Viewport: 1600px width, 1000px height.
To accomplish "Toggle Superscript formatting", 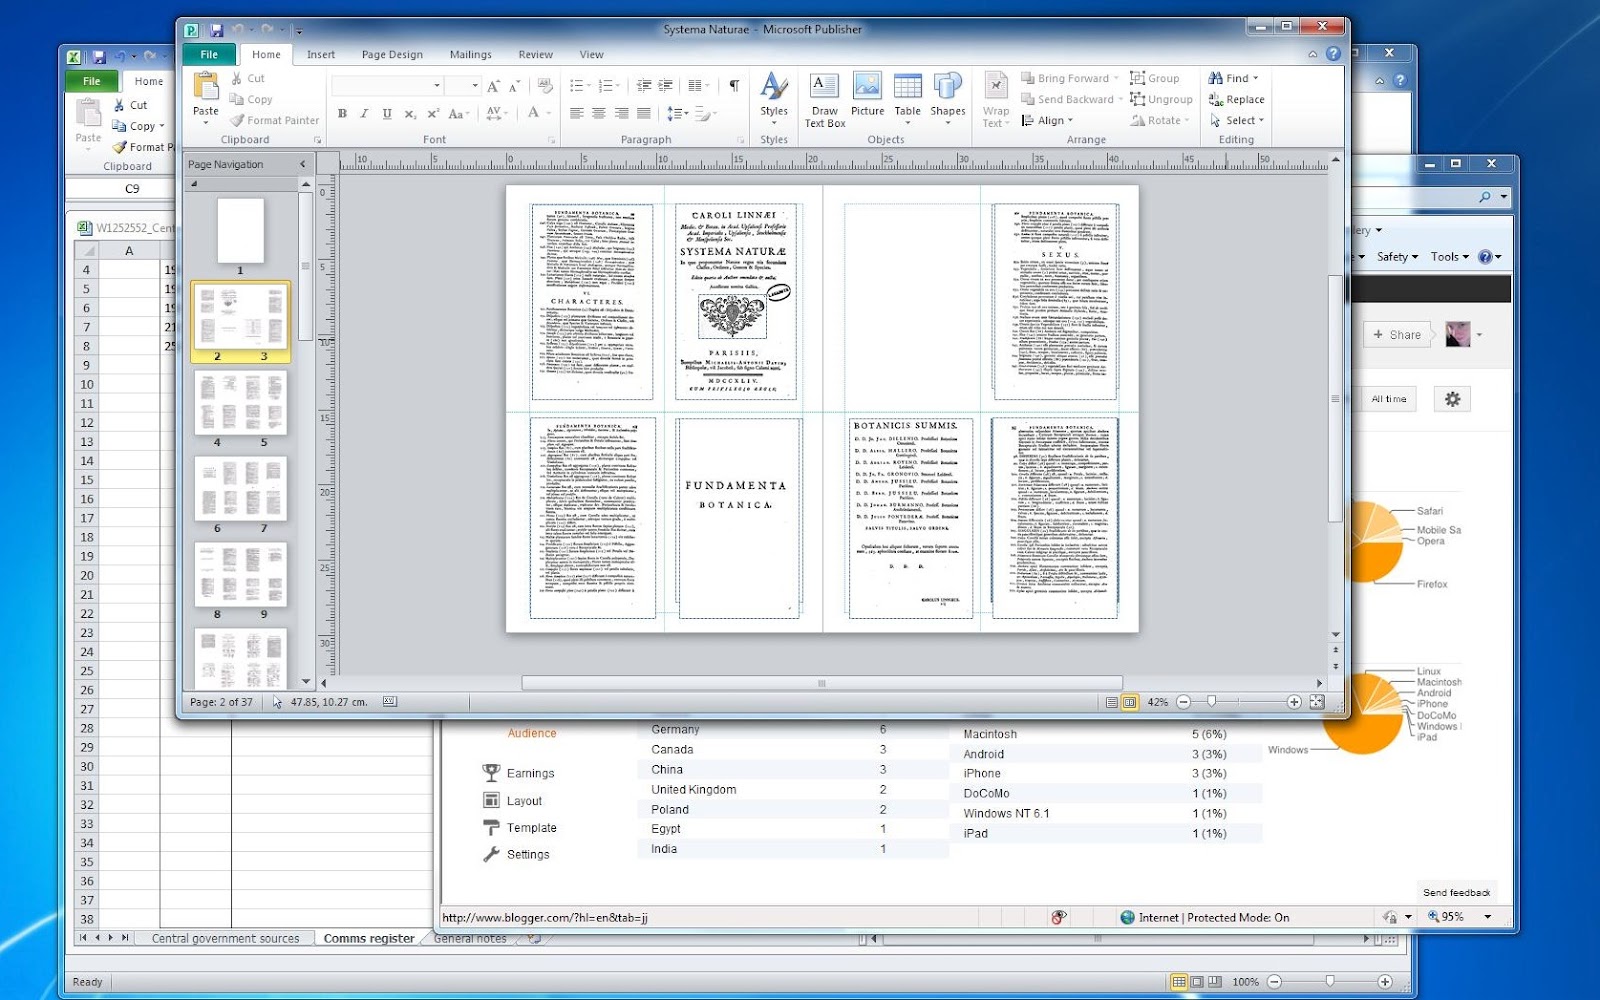I will click(433, 114).
